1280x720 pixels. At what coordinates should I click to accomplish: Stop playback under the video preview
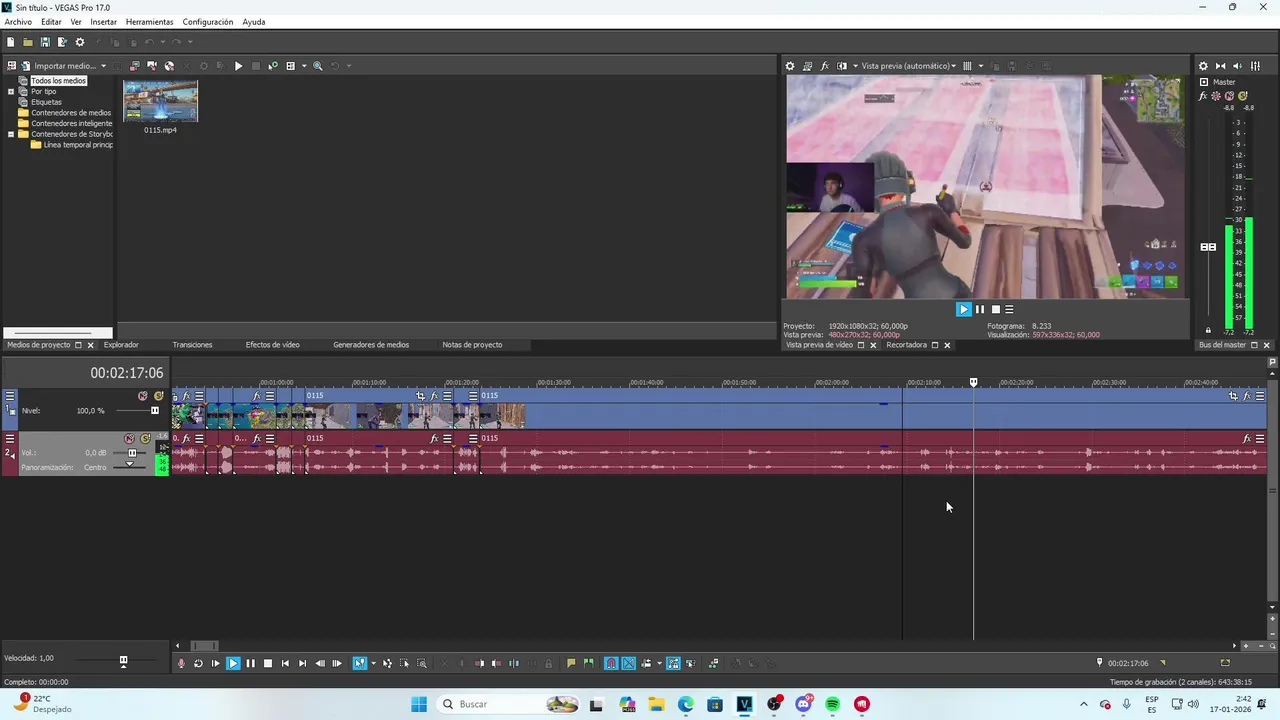[995, 310]
